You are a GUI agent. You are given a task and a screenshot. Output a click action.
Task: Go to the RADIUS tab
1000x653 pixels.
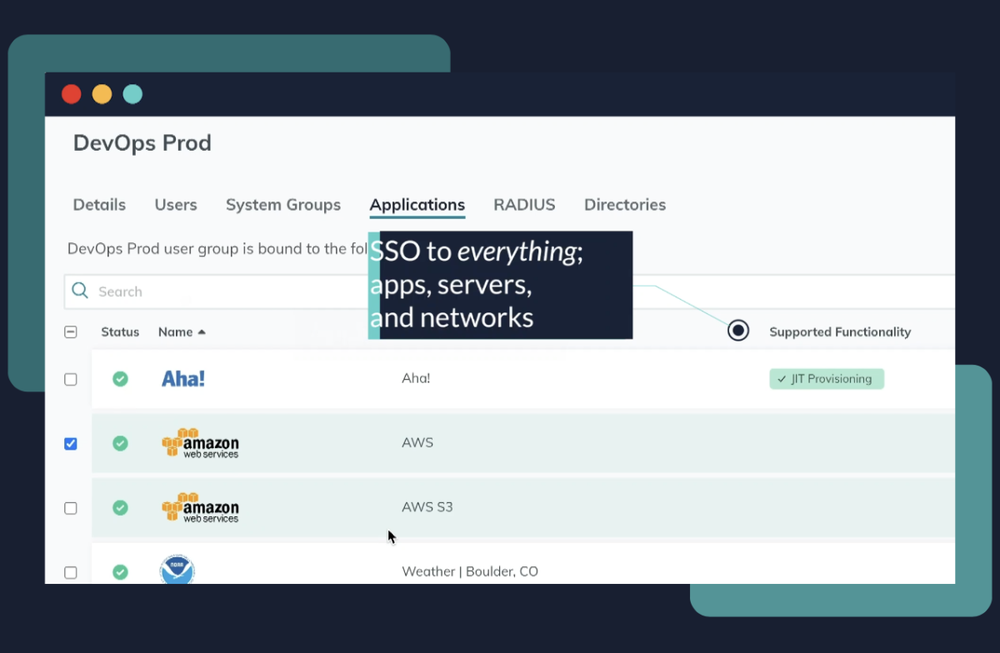(x=524, y=205)
